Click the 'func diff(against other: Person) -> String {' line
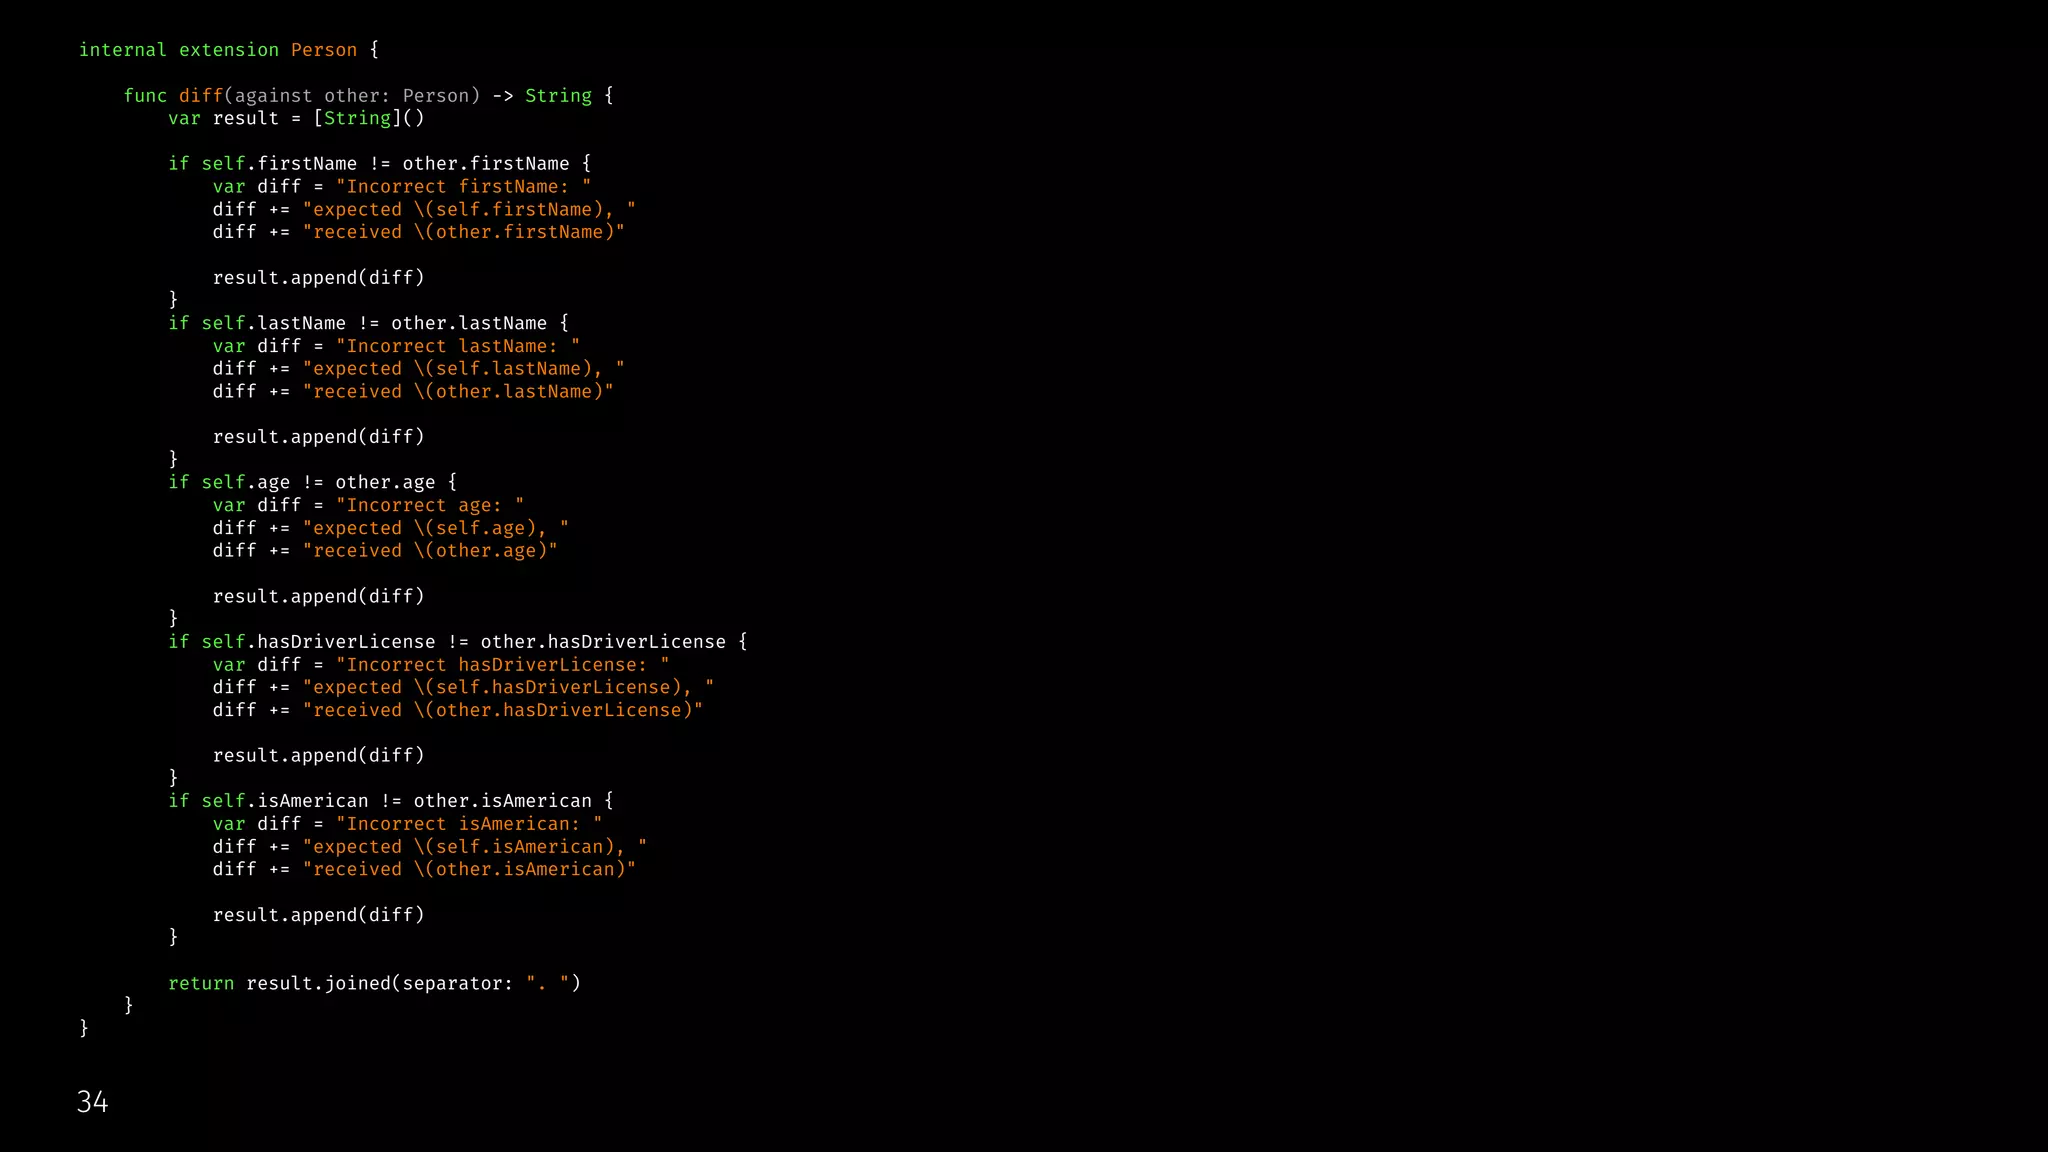The image size is (2048, 1152). [x=368, y=96]
